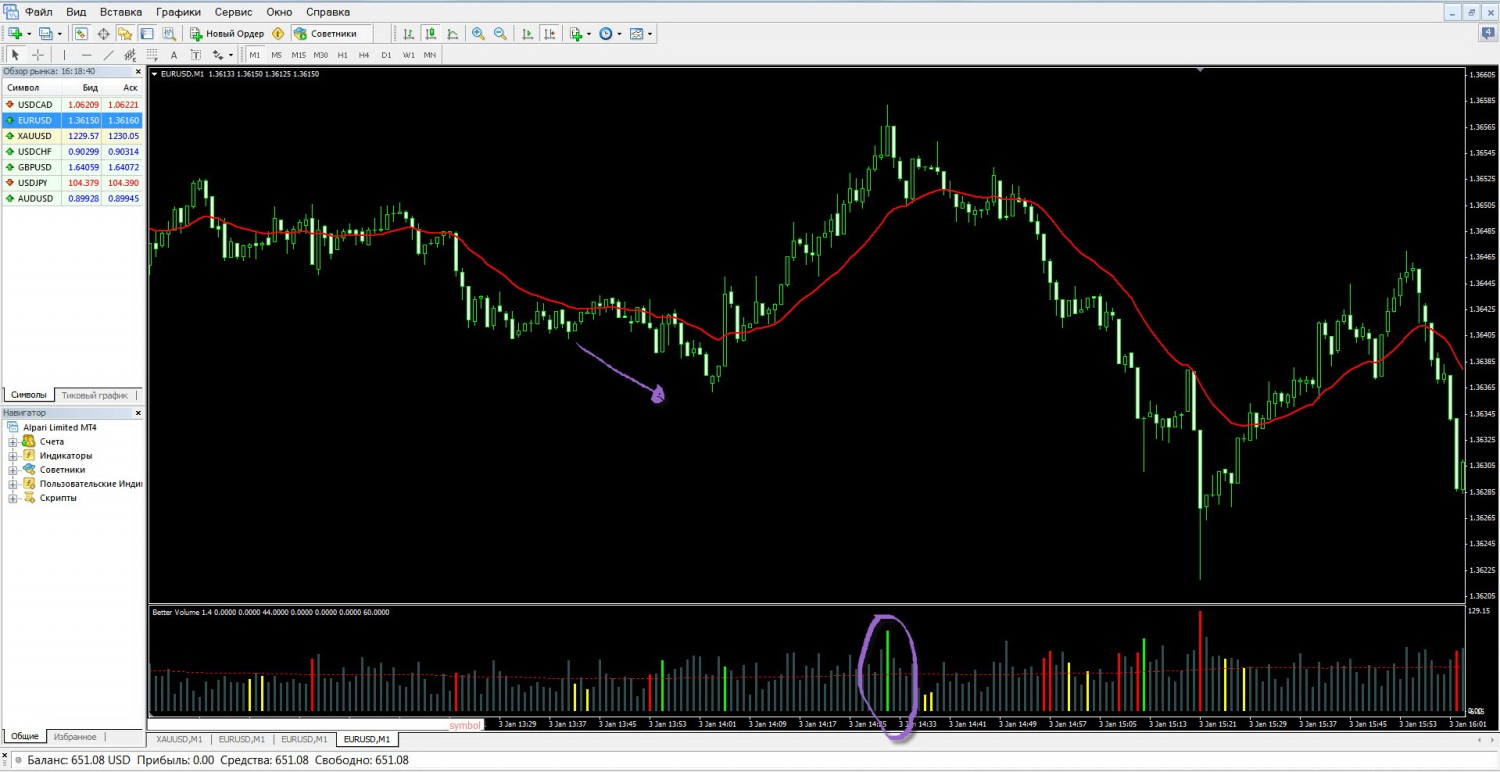Open the New Chart dropdown arrow

(x=29, y=34)
